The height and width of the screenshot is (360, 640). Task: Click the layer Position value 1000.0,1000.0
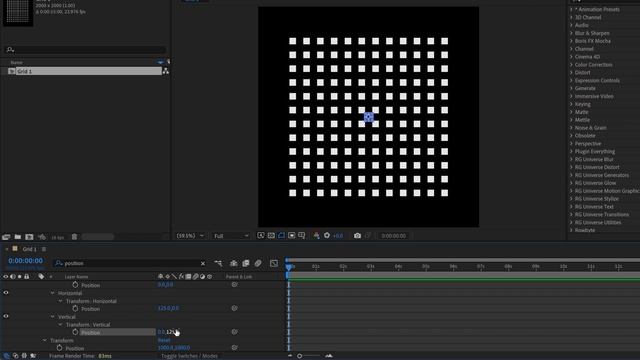point(174,348)
